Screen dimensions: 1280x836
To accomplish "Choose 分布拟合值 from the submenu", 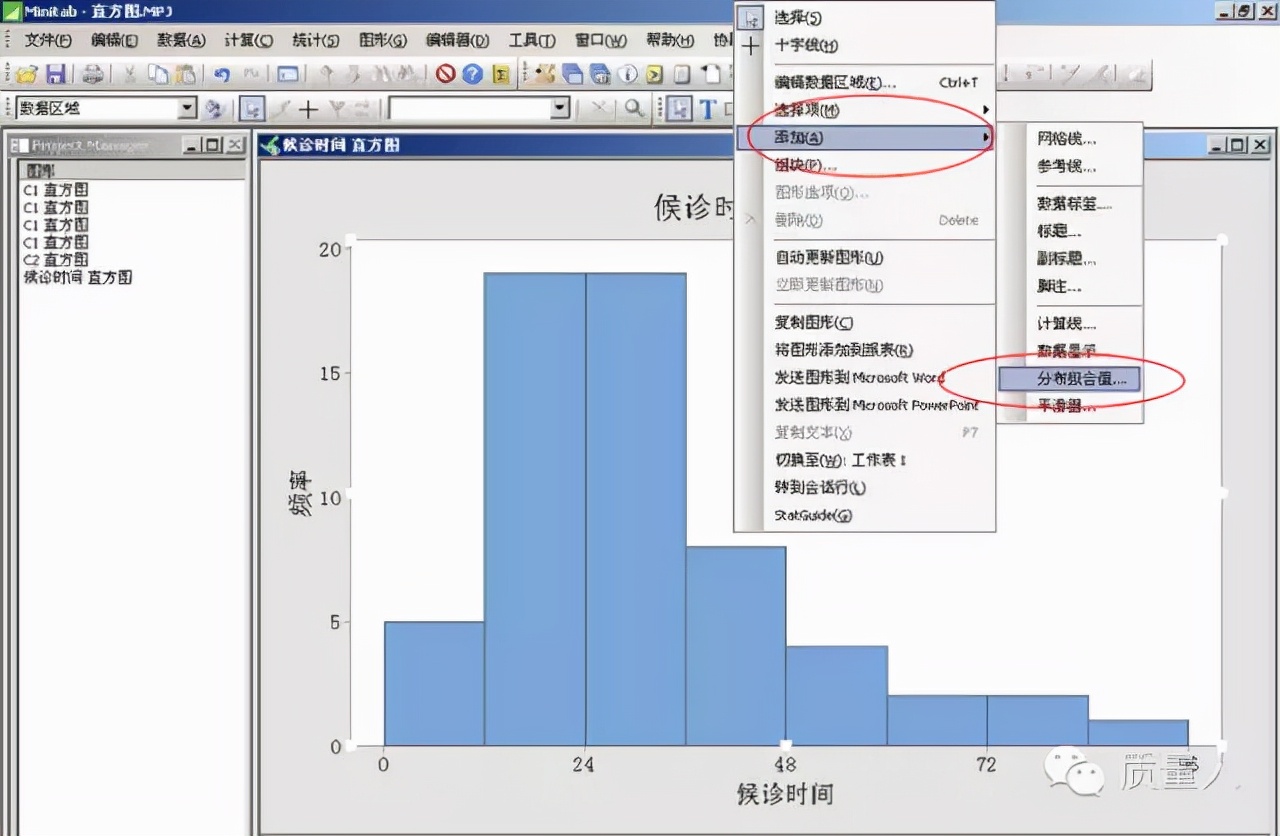I will click(x=1070, y=379).
